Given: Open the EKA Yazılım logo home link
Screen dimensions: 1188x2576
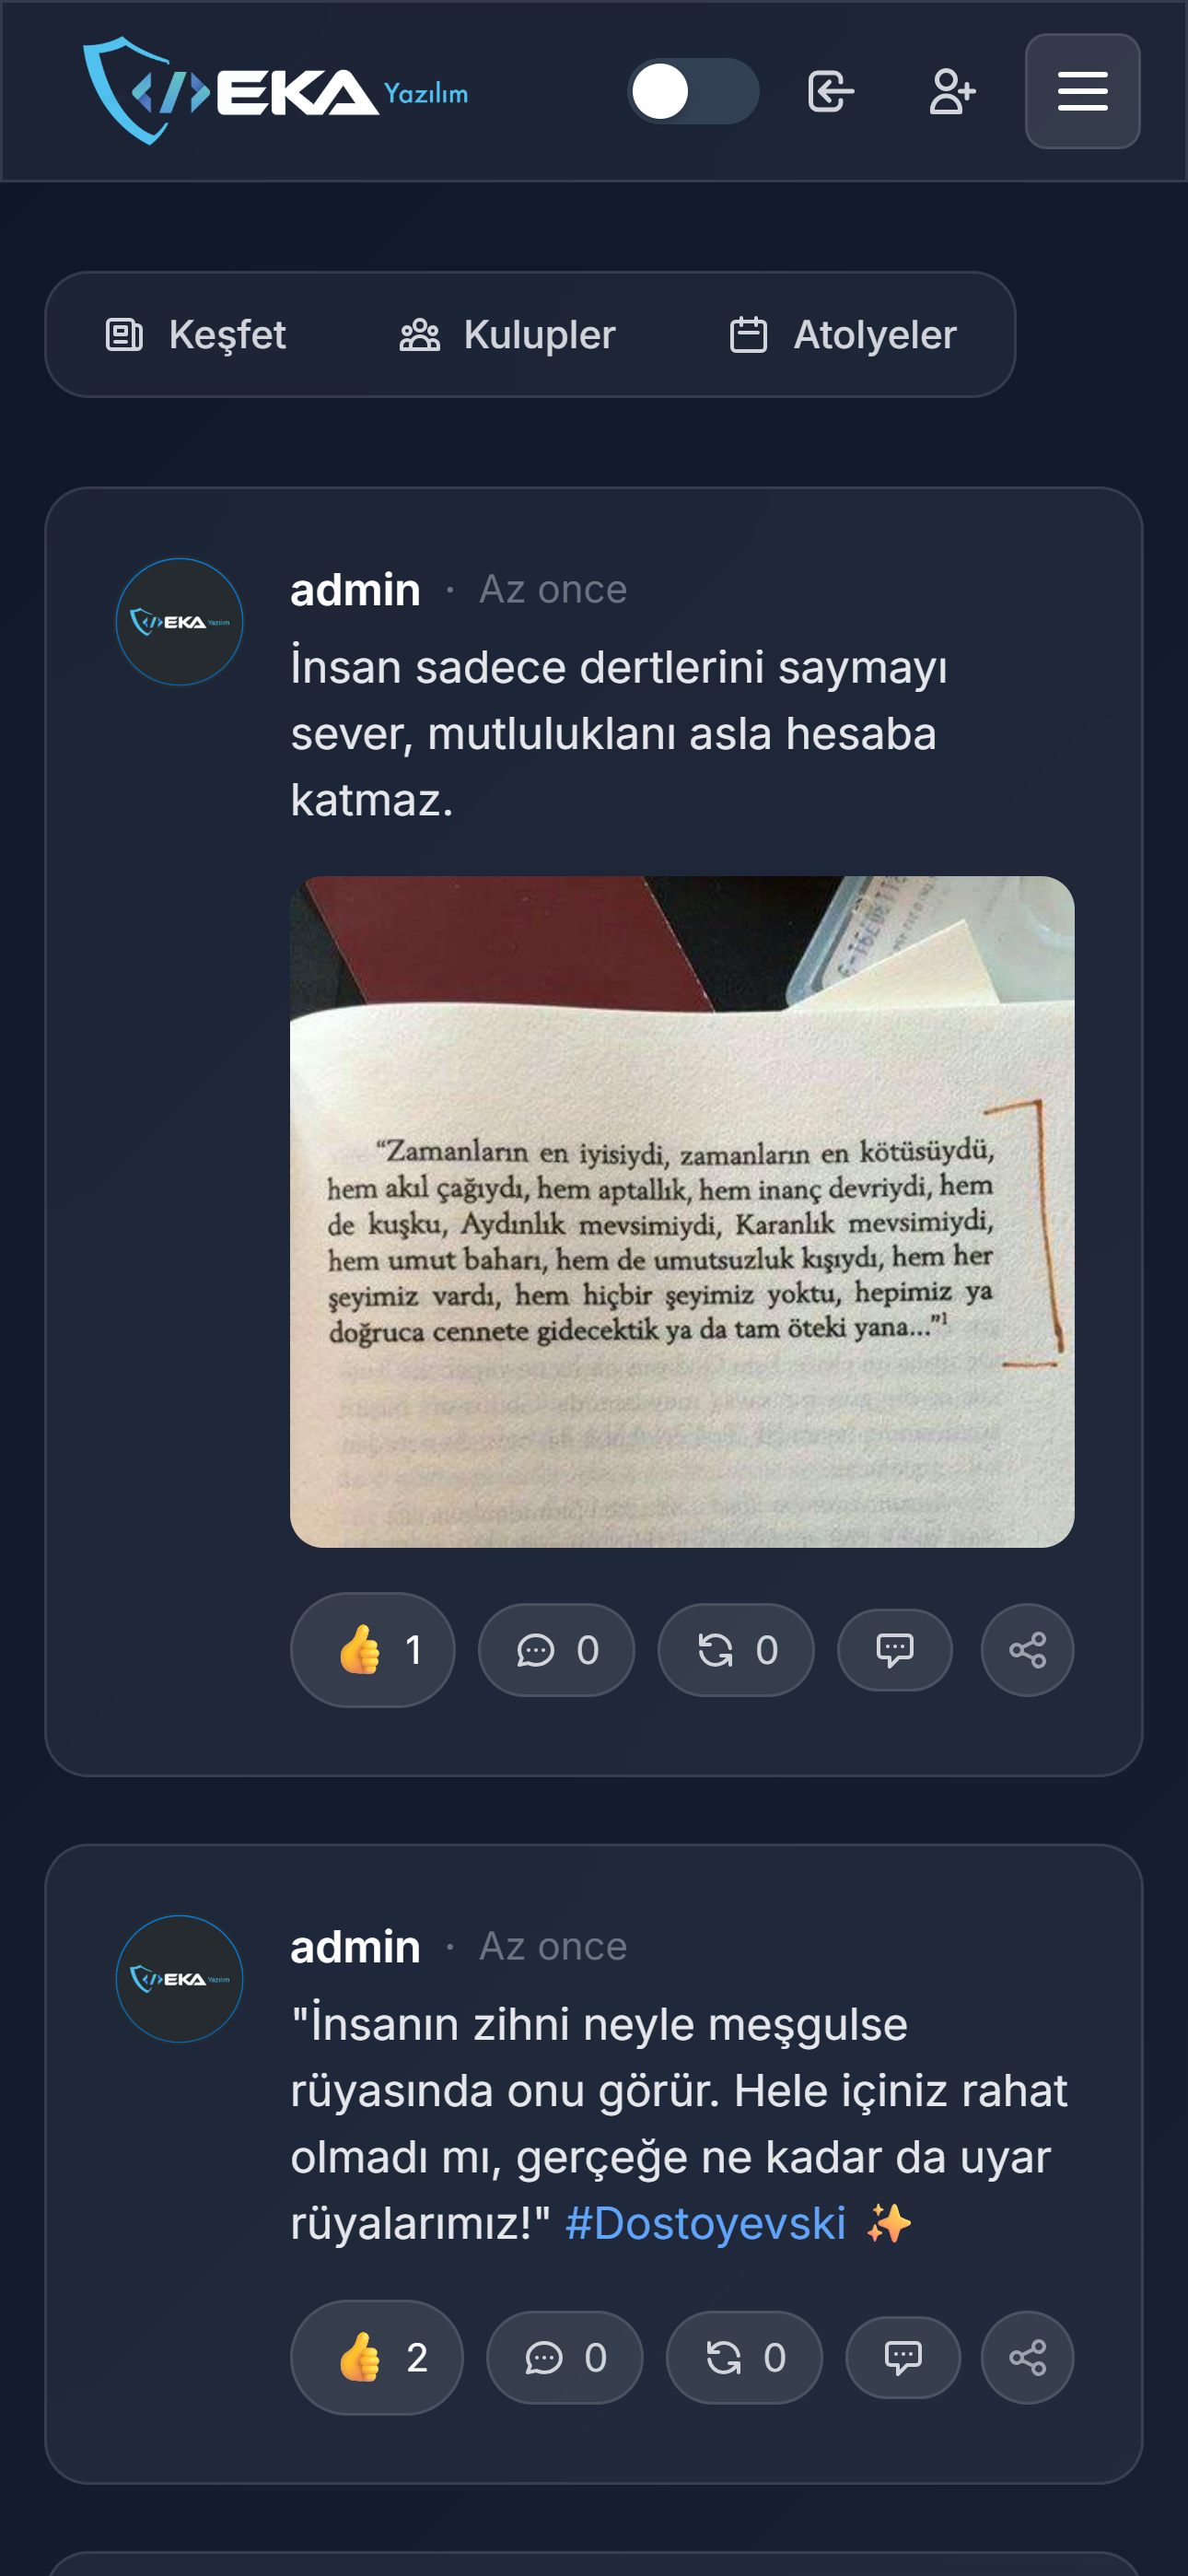Looking at the screenshot, I should [x=275, y=91].
